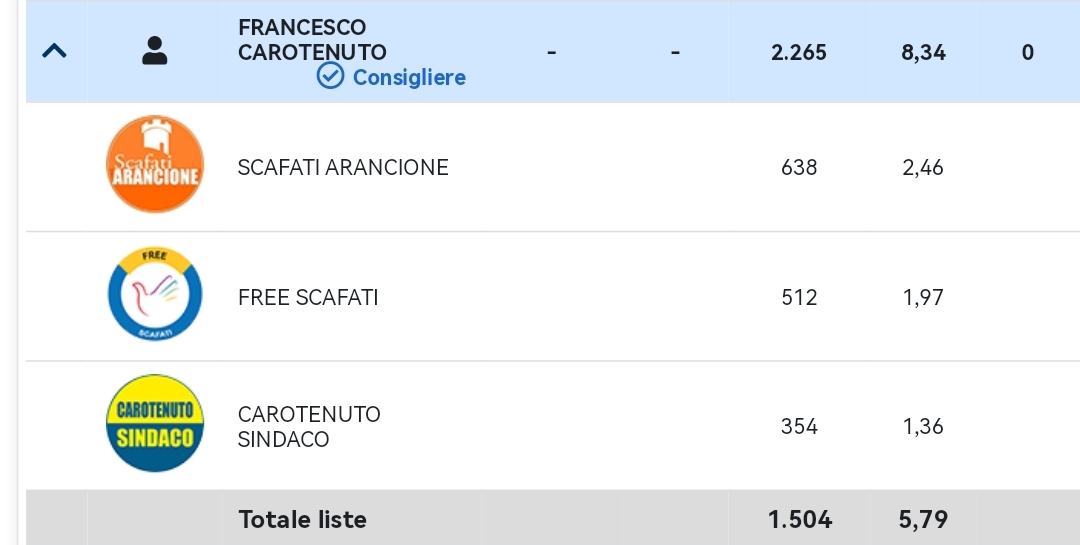This screenshot has width=1080, height=545.
Task: Click the 5,79 total list percentage
Action: (x=923, y=520)
